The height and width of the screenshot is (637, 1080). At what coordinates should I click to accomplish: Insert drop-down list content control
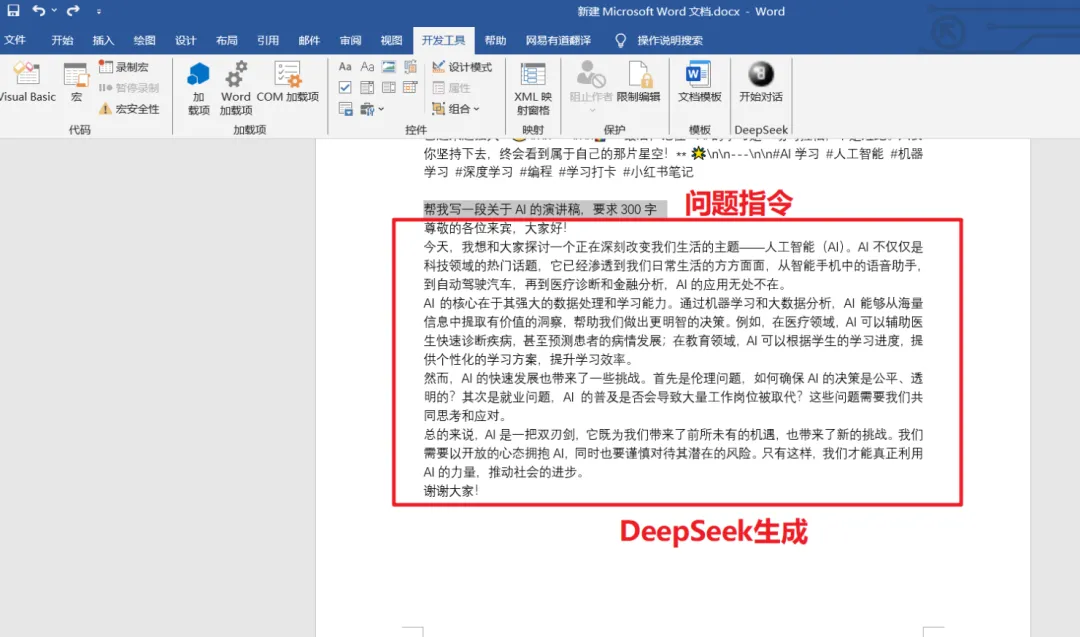click(x=388, y=87)
